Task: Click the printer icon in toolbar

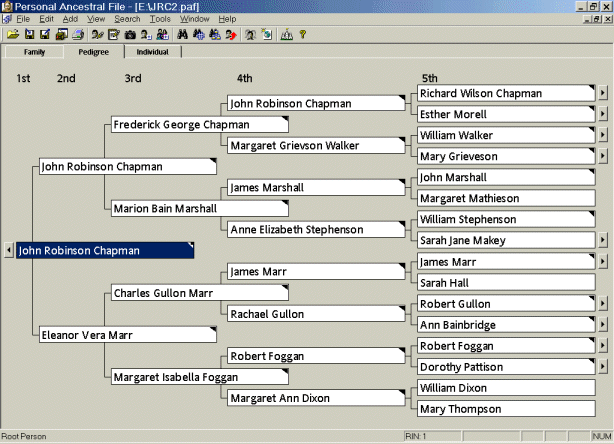Action: 77,34
